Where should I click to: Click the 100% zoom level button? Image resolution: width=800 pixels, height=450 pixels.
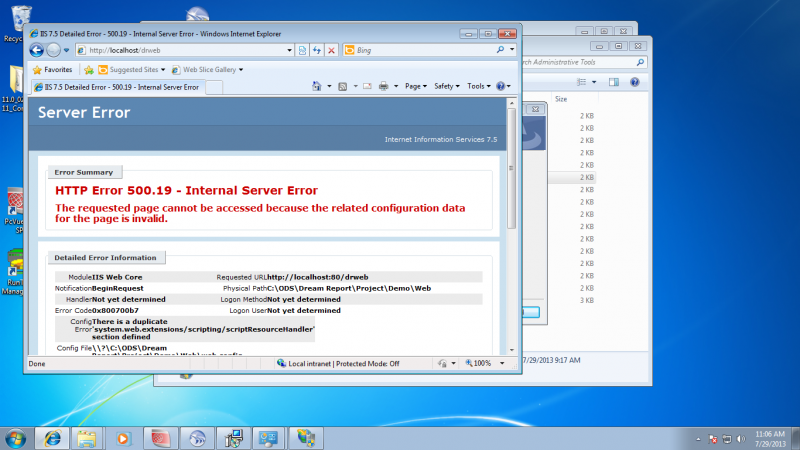point(479,363)
